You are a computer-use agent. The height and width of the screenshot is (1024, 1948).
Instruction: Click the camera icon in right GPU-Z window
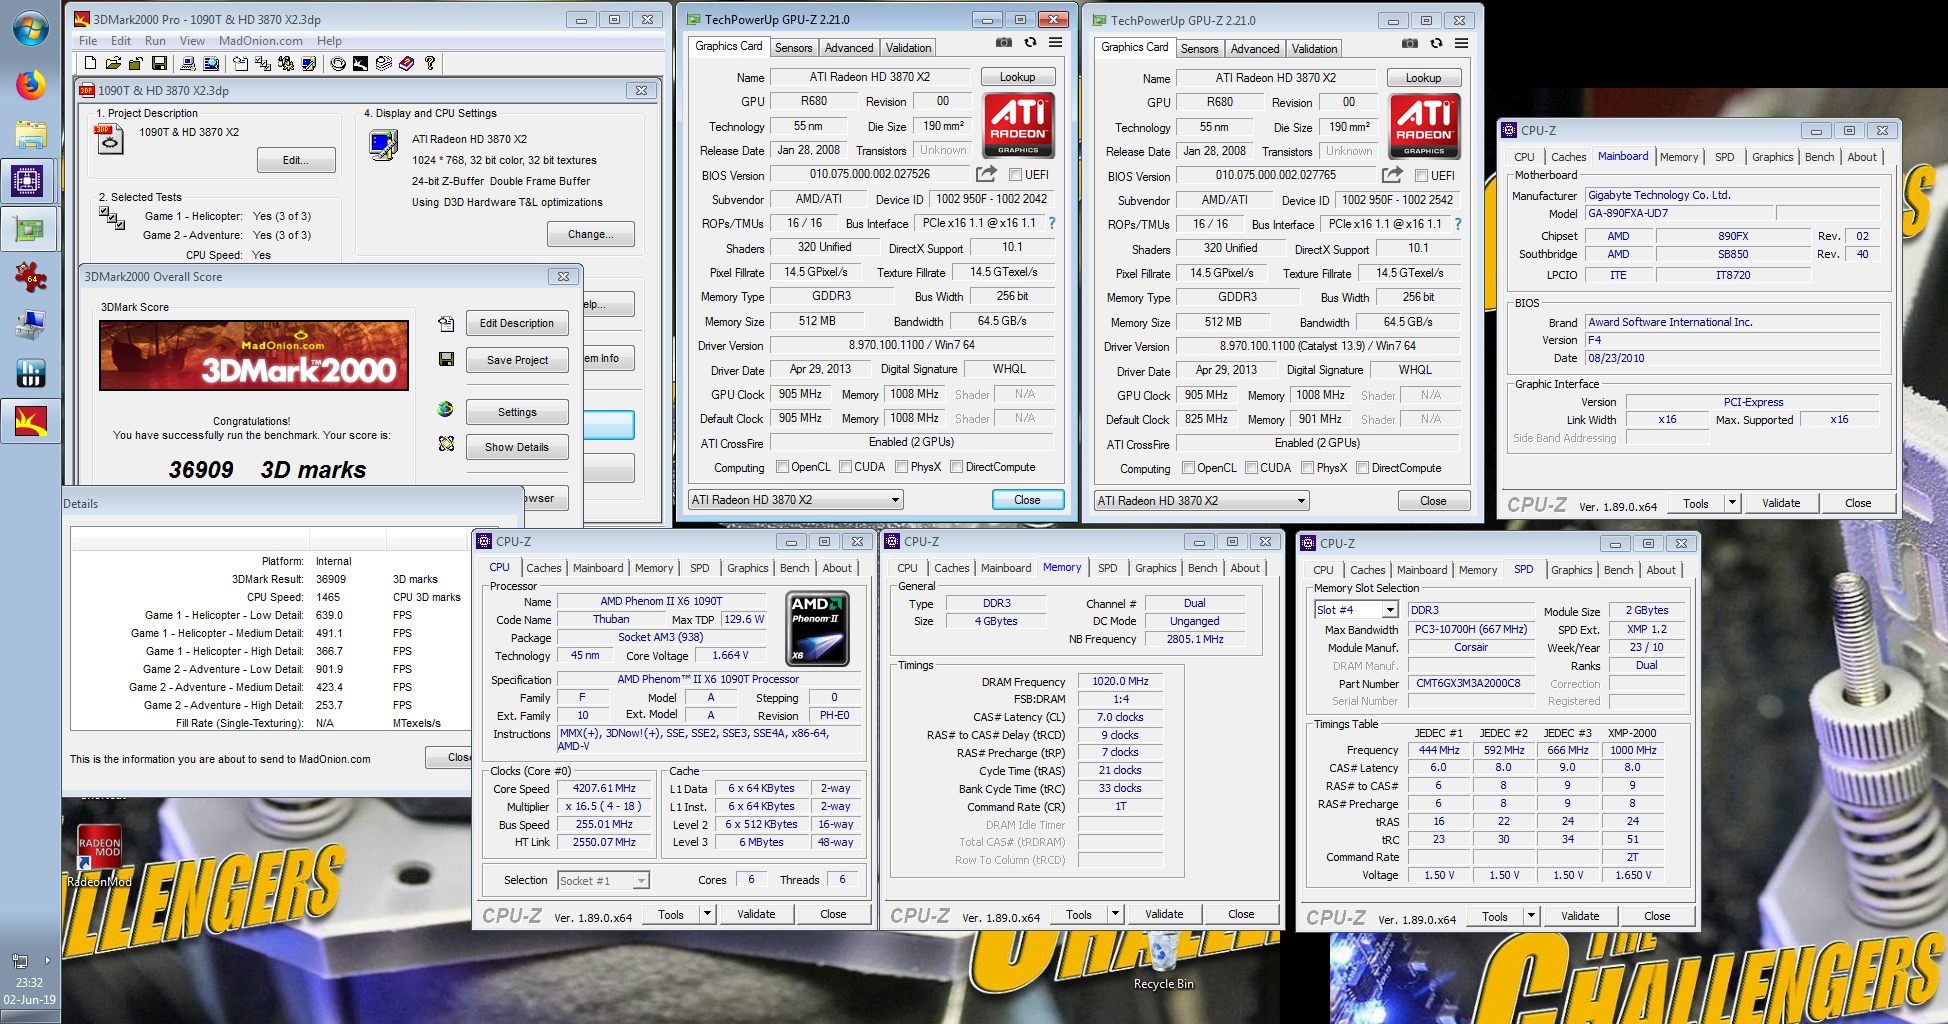point(1409,43)
